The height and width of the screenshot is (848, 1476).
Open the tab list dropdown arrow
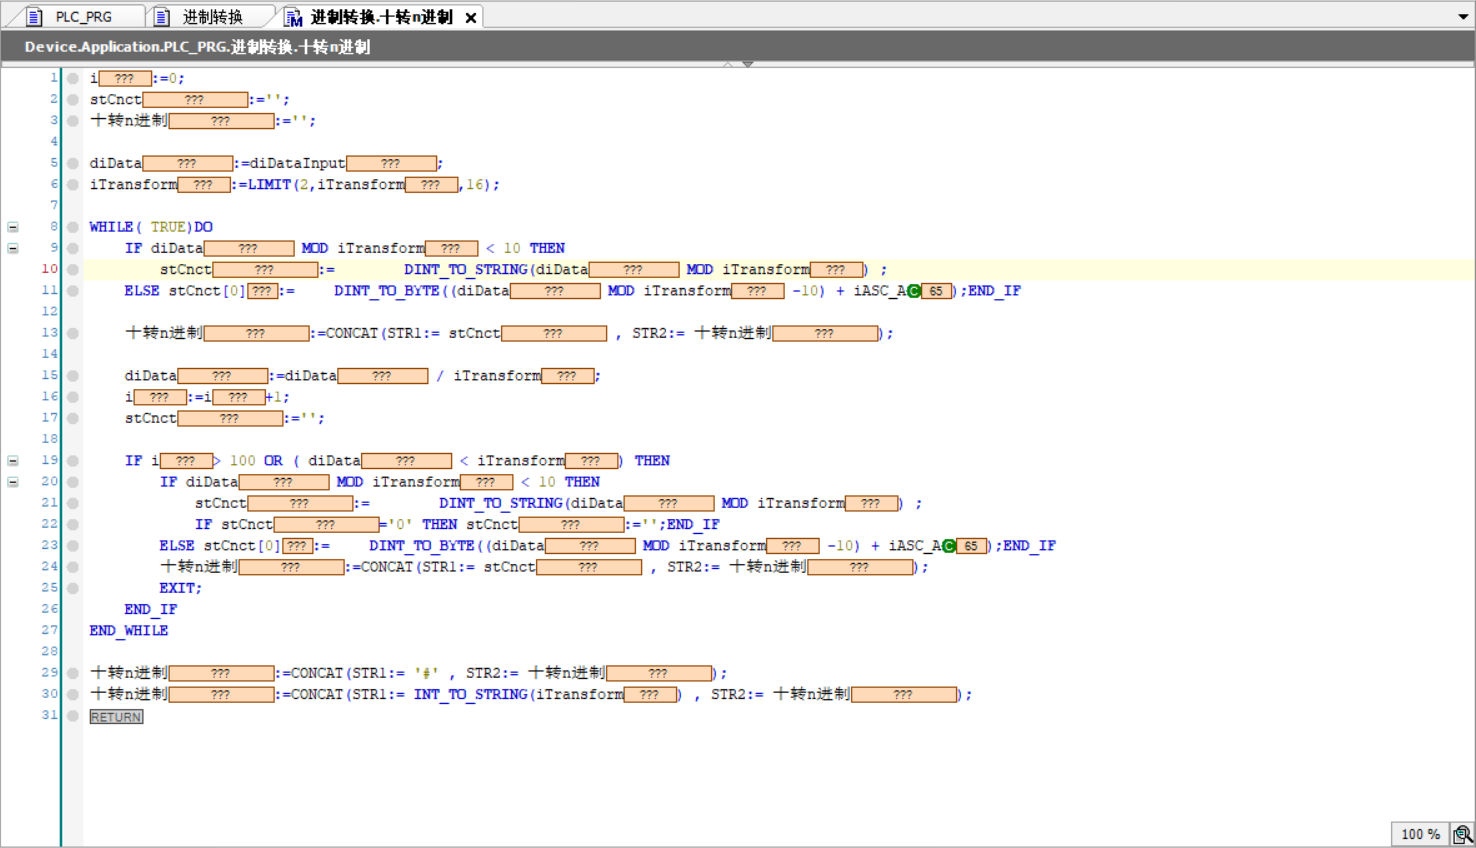(1463, 17)
